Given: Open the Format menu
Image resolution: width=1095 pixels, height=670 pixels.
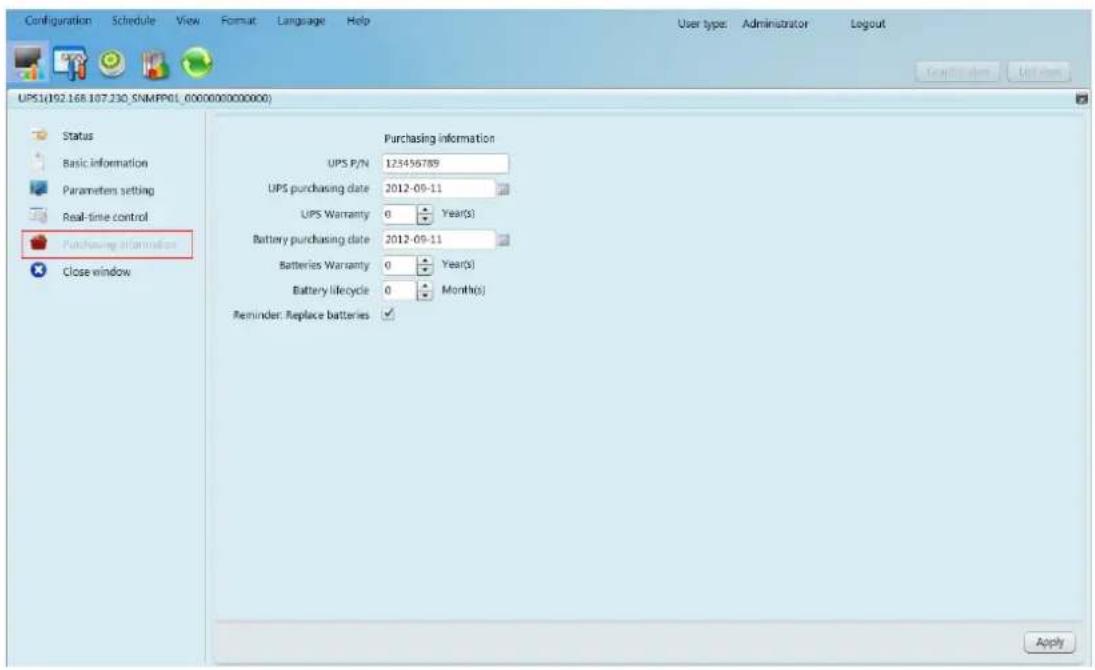Looking at the screenshot, I should tap(238, 21).
